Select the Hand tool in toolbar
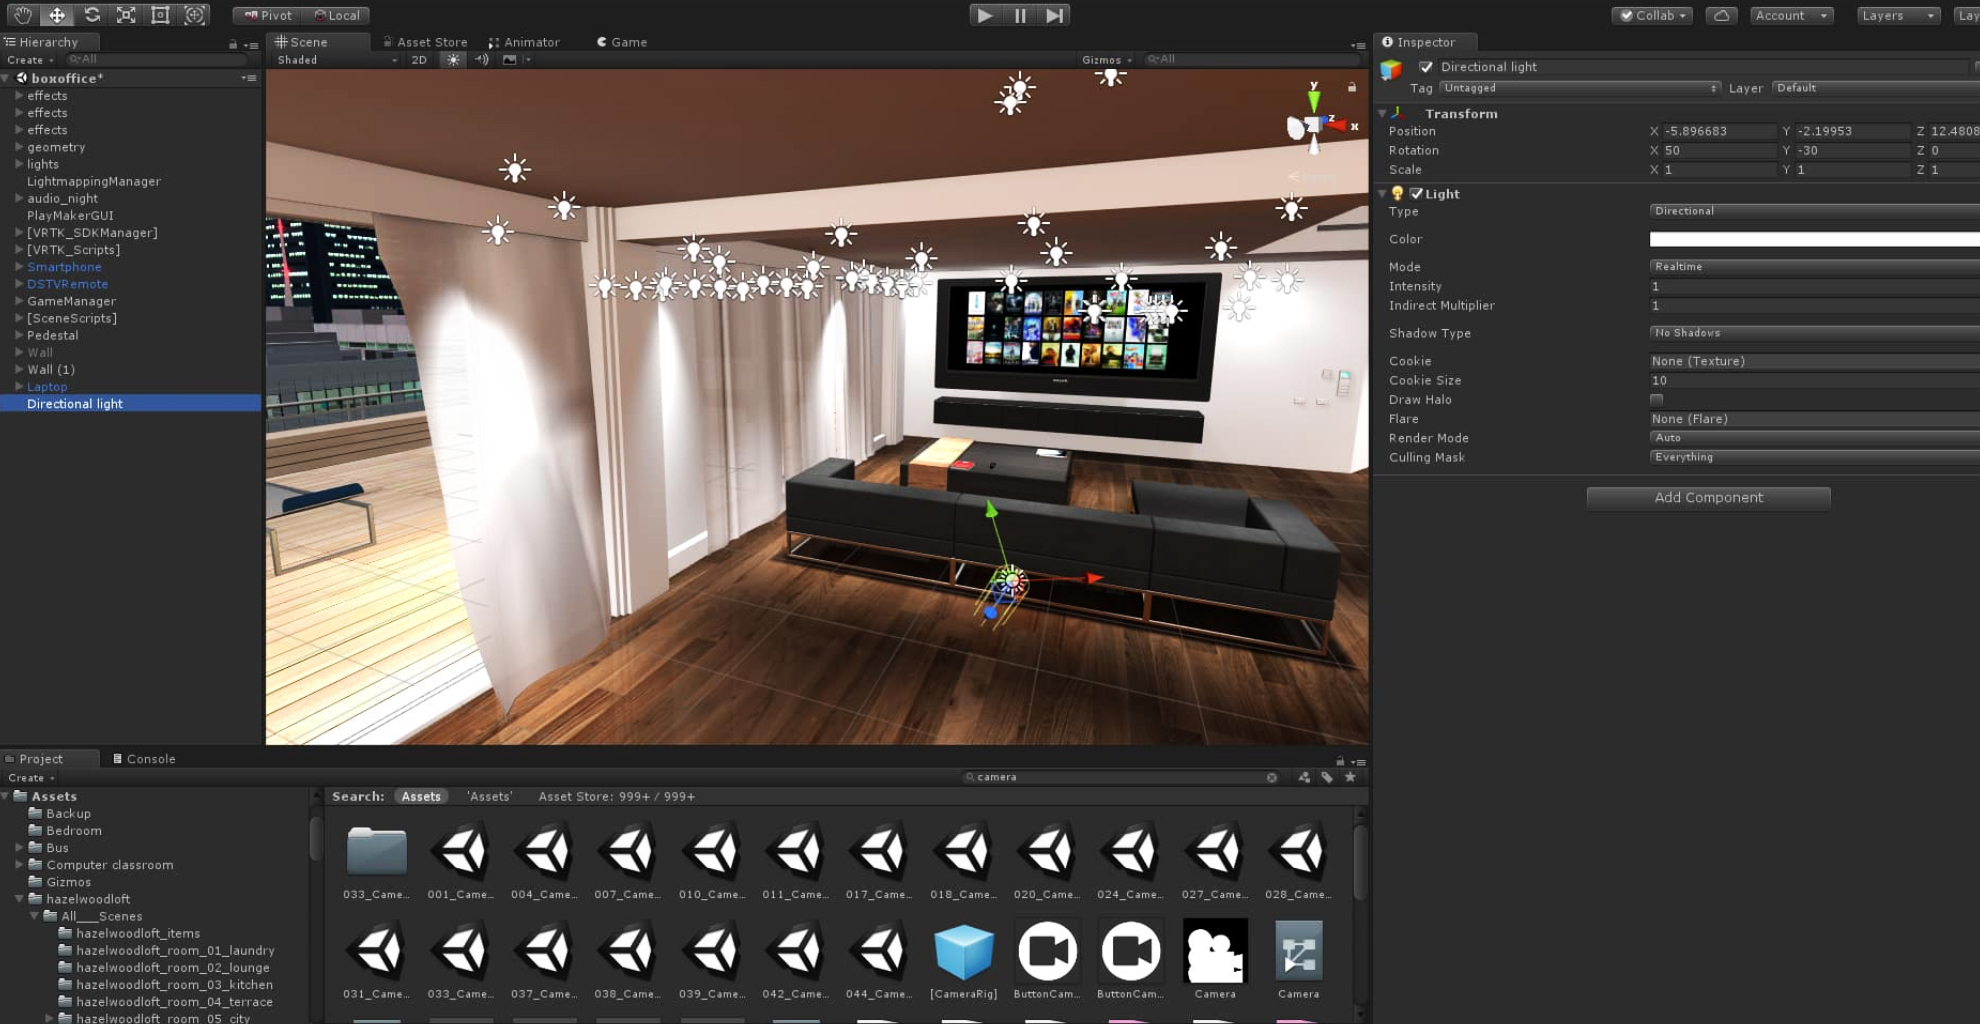 pyautogui.click(x=23, y=15)
